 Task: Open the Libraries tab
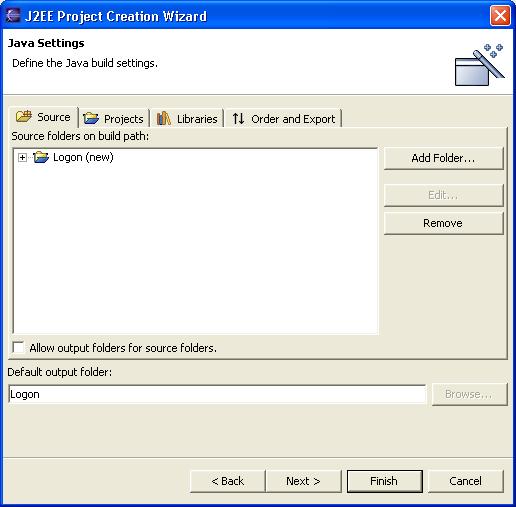(187, 119)
